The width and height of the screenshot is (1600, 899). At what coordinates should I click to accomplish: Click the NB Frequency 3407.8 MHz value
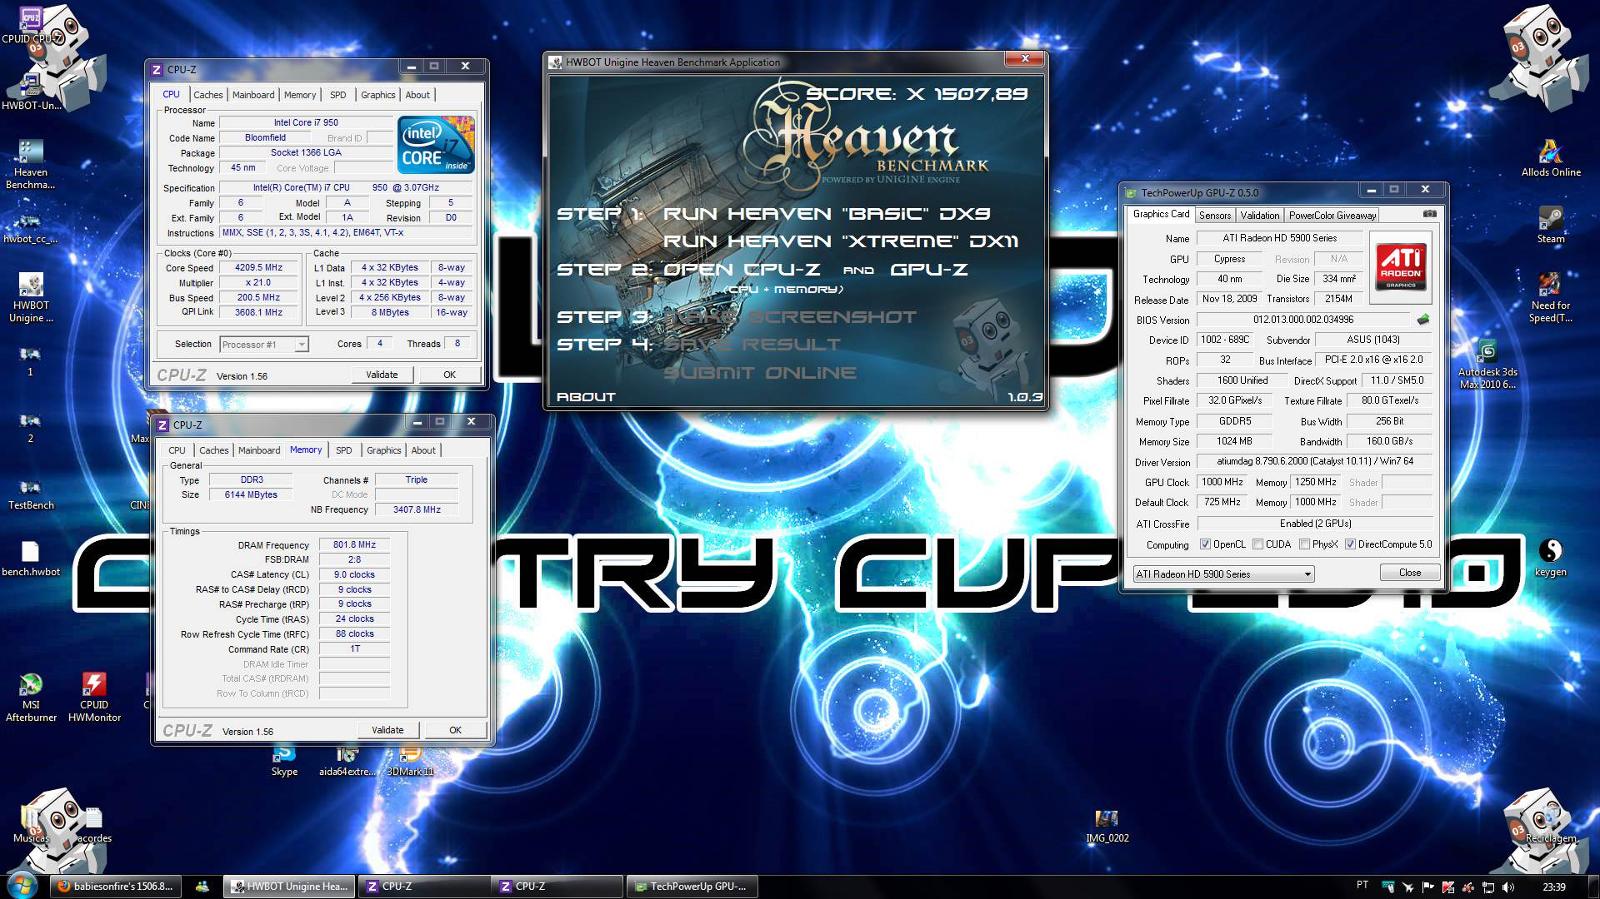(x=417, y=510)
